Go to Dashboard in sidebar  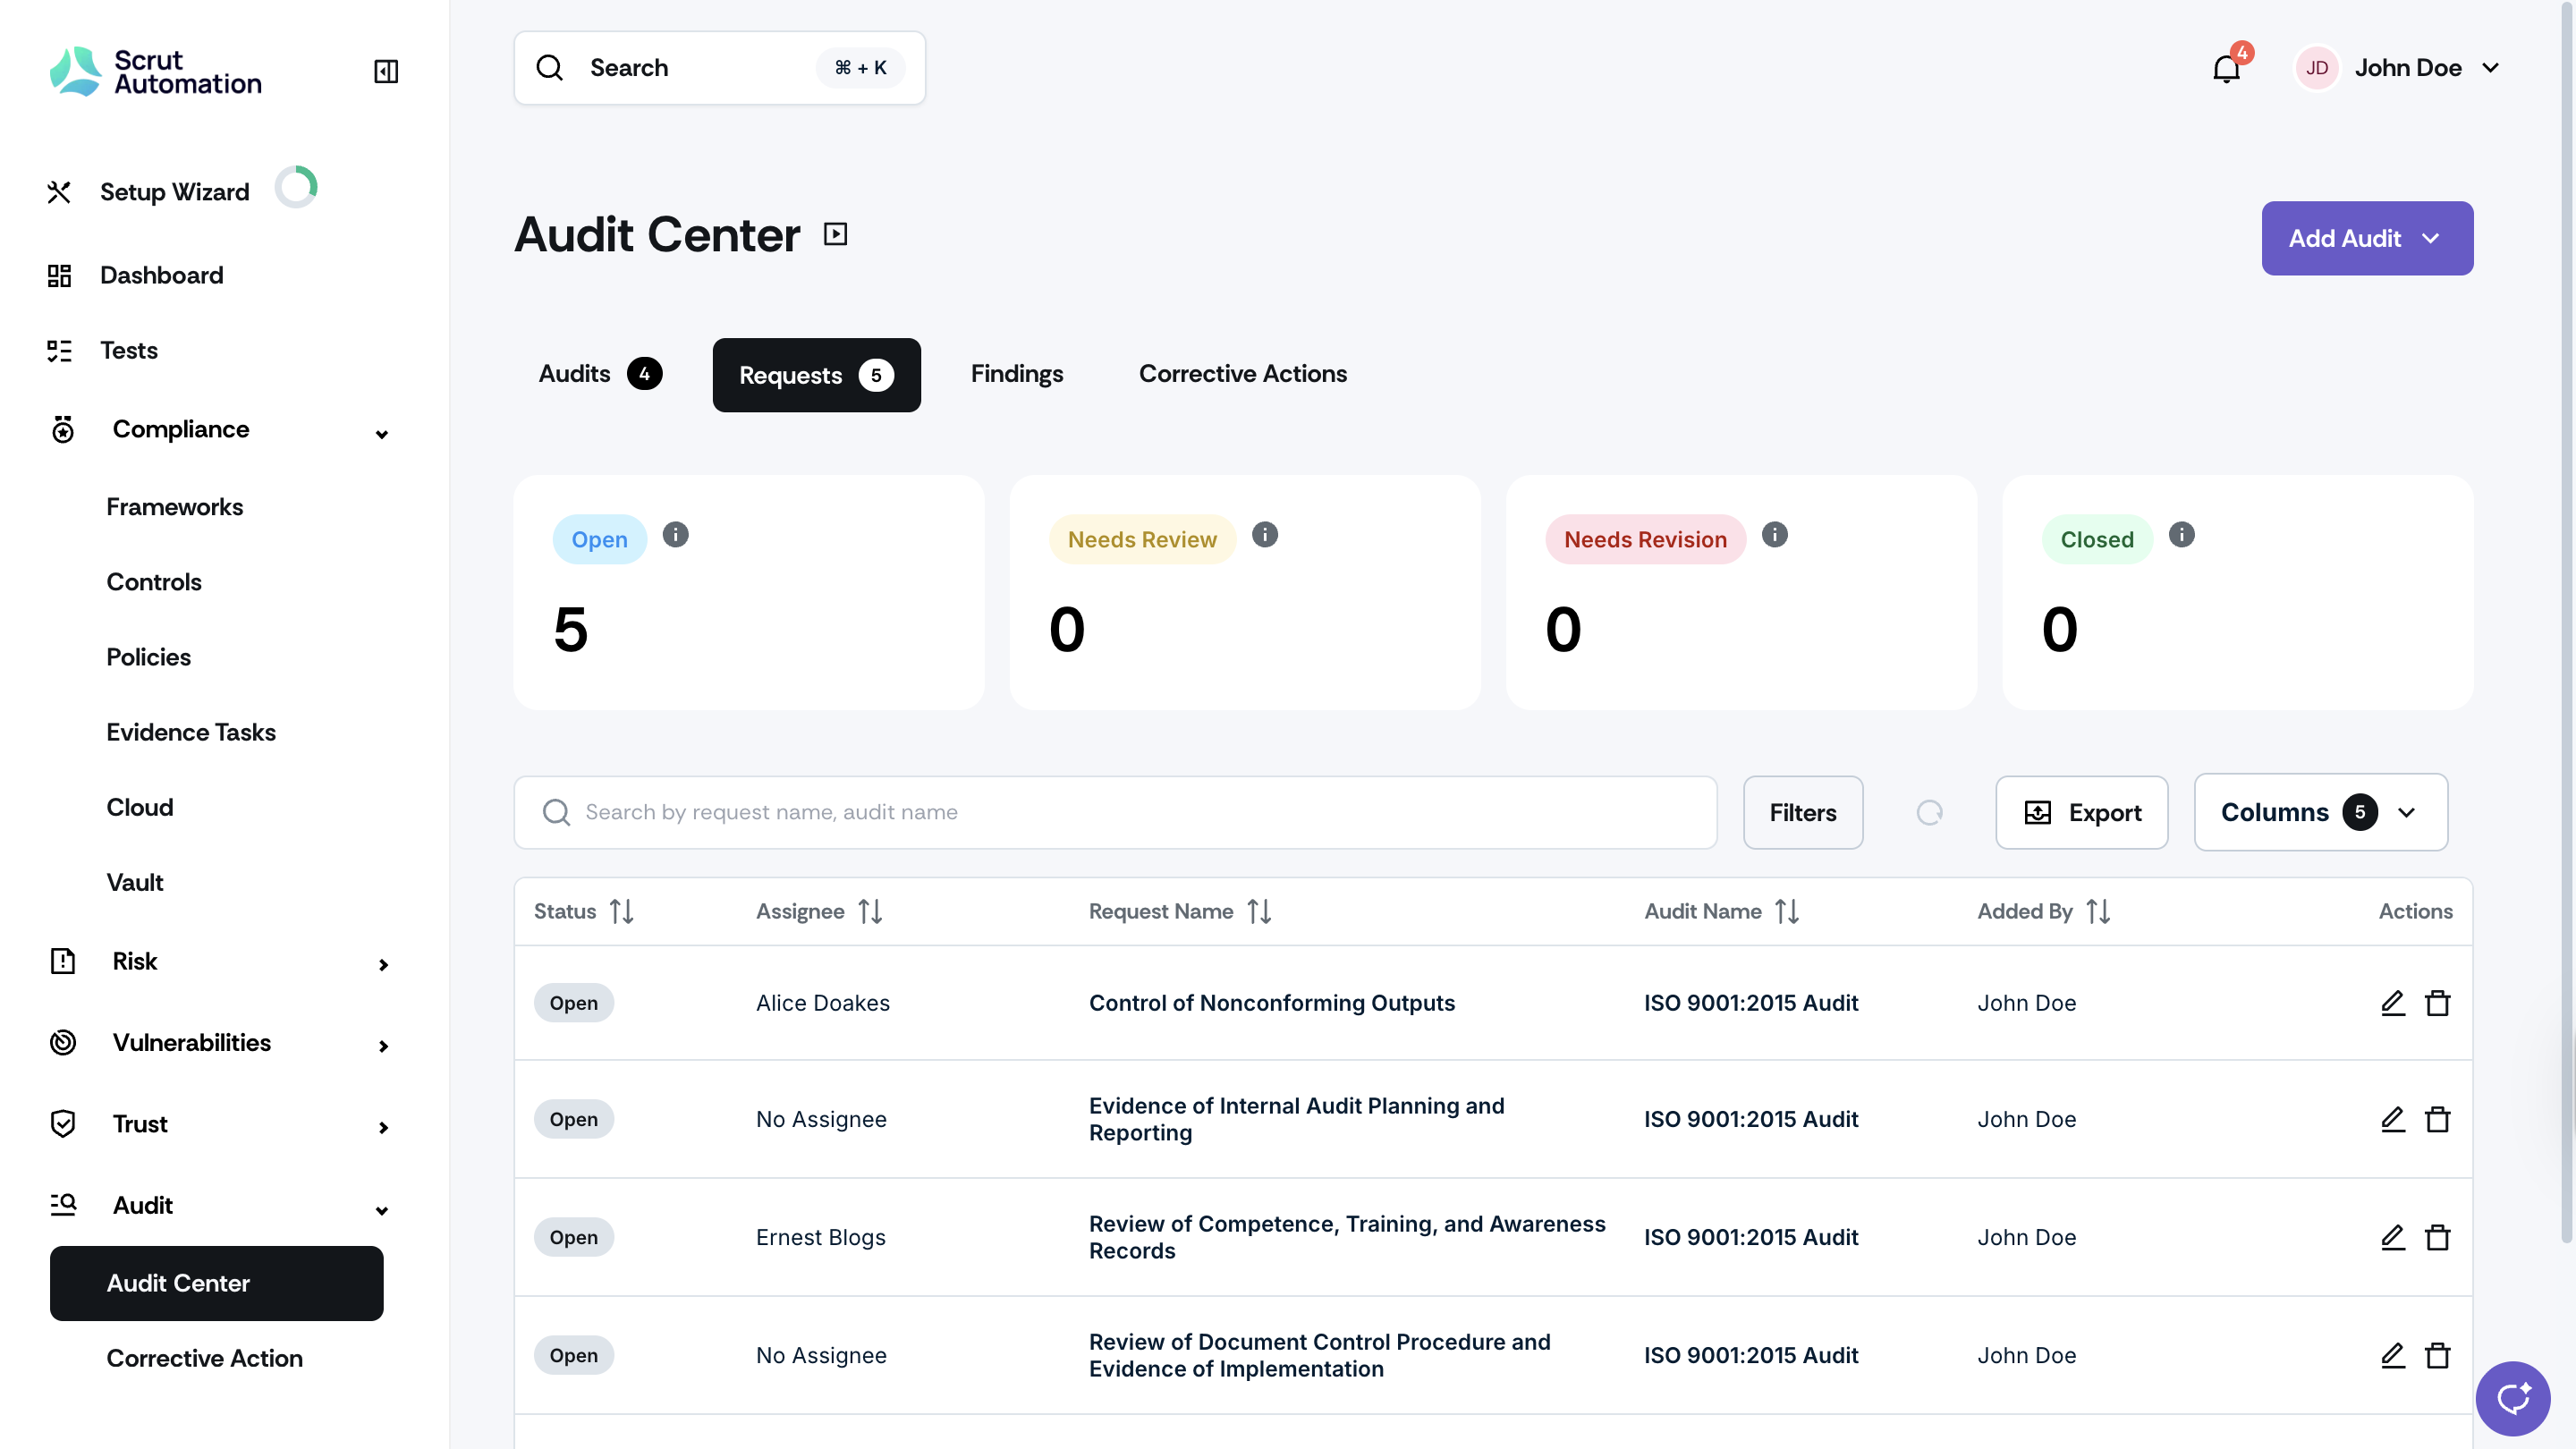click(x=161, y=275)
